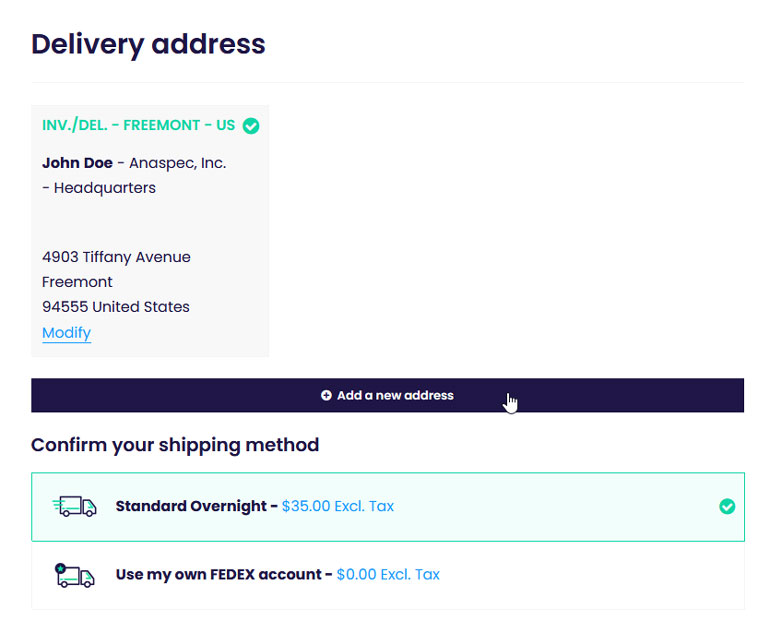
Task: Click the green checkmark beside FREEMONT - US
Action: click(251, 126)
